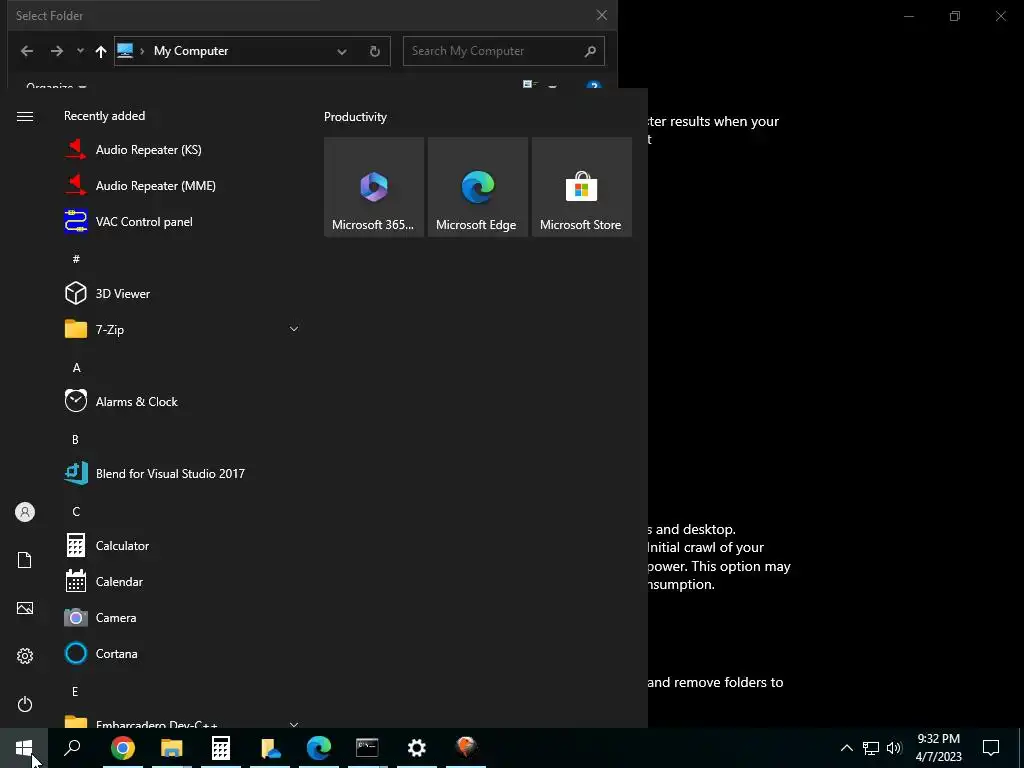The width and height of the screenshot is (1024, 768).
Task: Select the letter C section header
Action: click(76, 511)
